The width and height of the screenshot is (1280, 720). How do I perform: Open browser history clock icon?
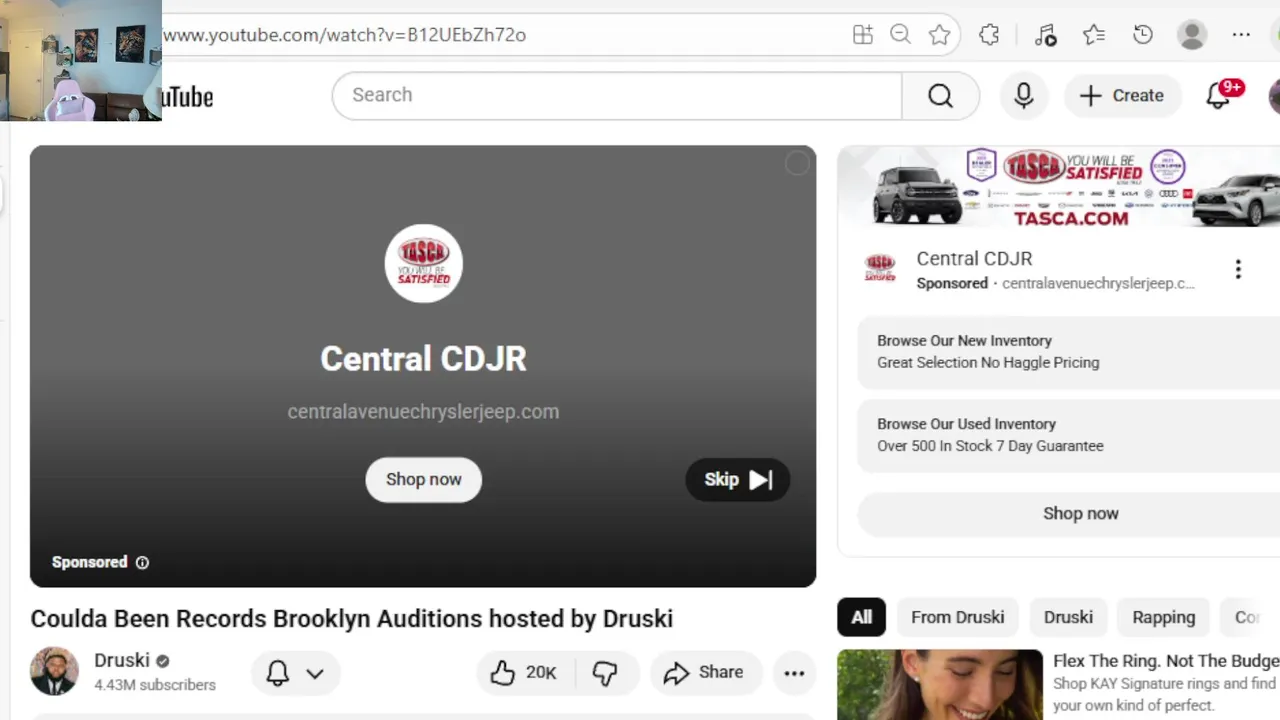[1143, 35]
